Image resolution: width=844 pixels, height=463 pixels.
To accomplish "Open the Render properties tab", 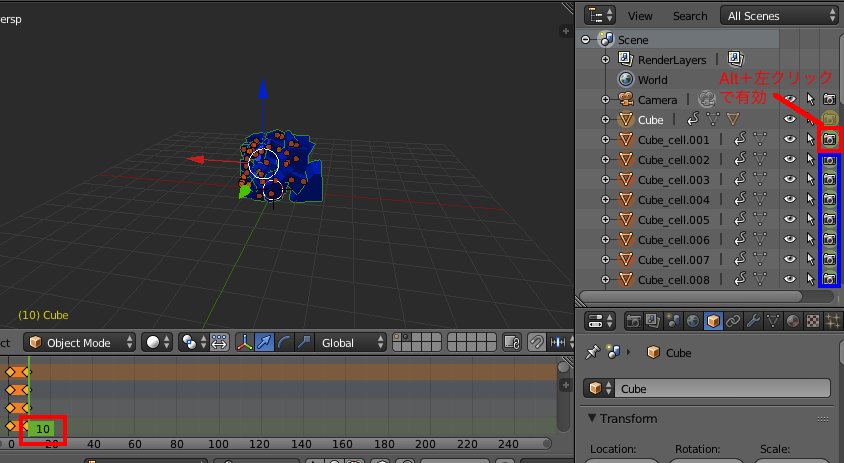I will [x=634, y=321].
